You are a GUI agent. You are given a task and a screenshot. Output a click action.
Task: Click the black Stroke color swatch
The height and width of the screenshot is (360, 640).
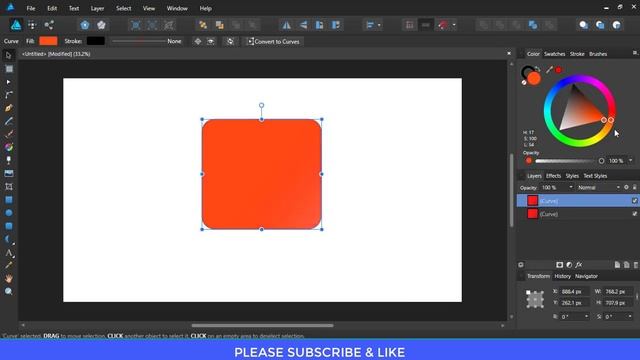tap(96, 41)
